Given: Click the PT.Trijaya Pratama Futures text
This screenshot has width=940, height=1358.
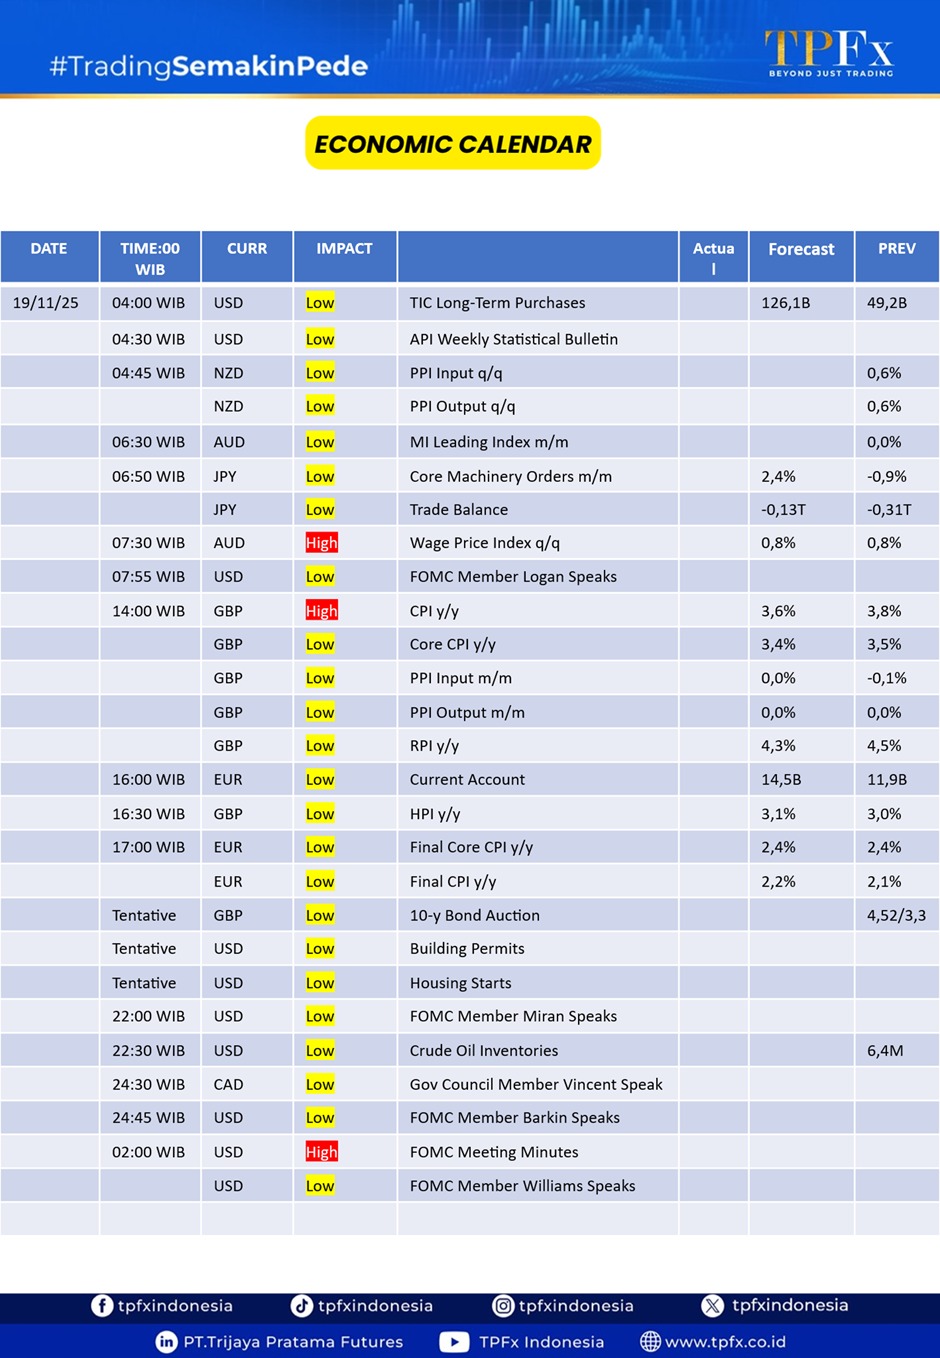Looking at the screenshot, I should click(x=293, y=1342).
